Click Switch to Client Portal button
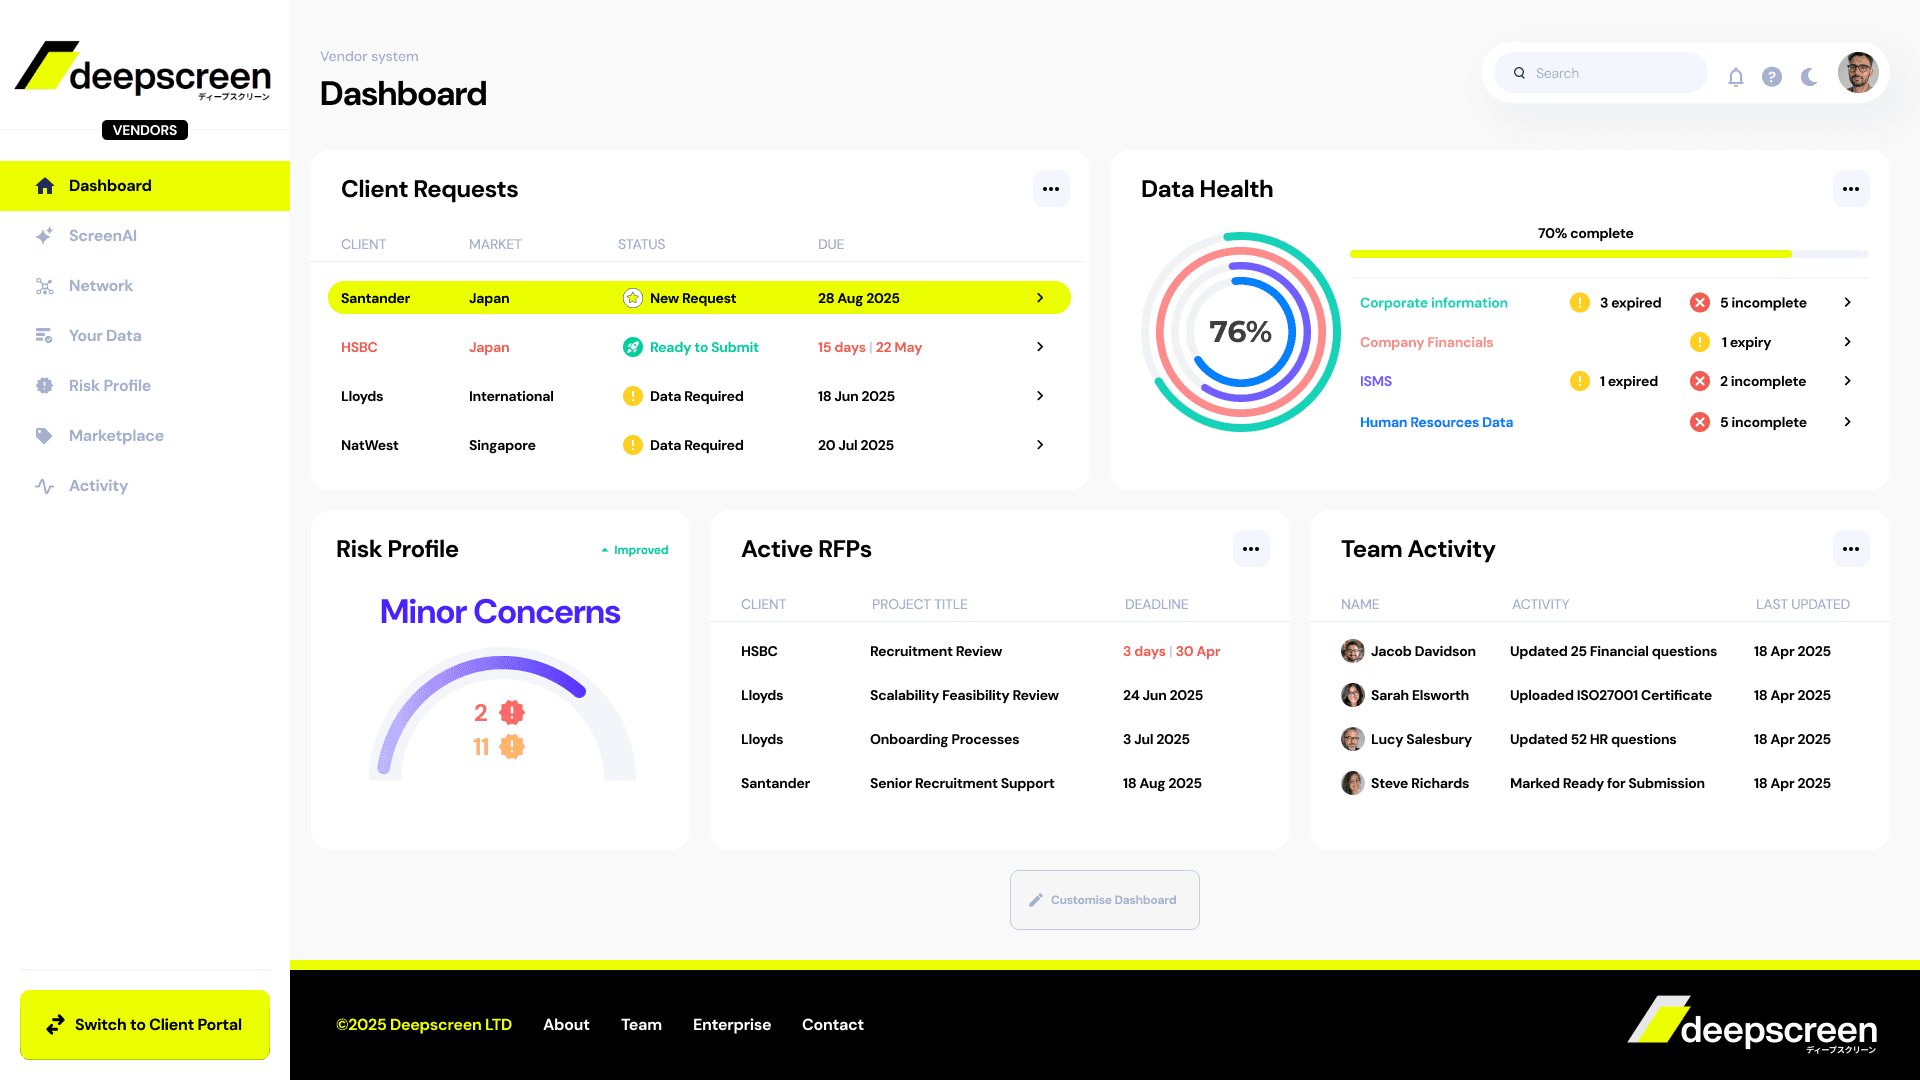The image size is (1920, 1080). 145,1025
